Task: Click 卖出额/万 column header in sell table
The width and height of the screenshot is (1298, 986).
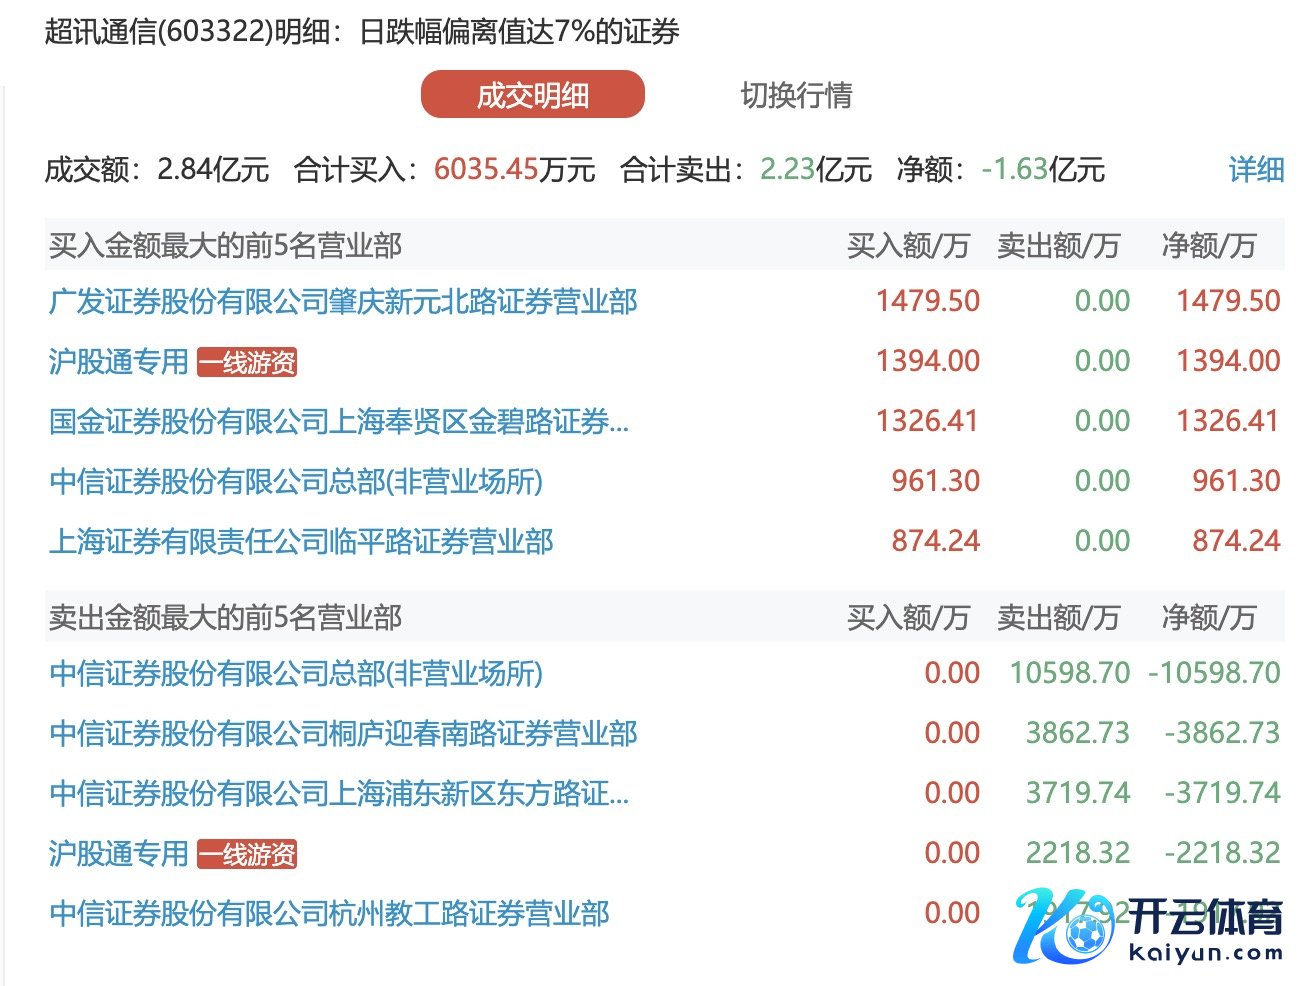Action: click(x=1058, y=617)
